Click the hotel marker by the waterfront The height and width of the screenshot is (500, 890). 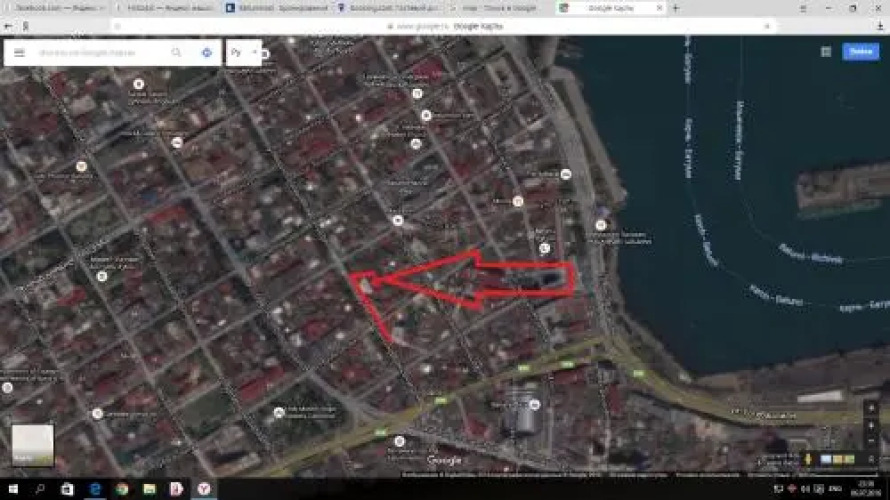[601, 225]
